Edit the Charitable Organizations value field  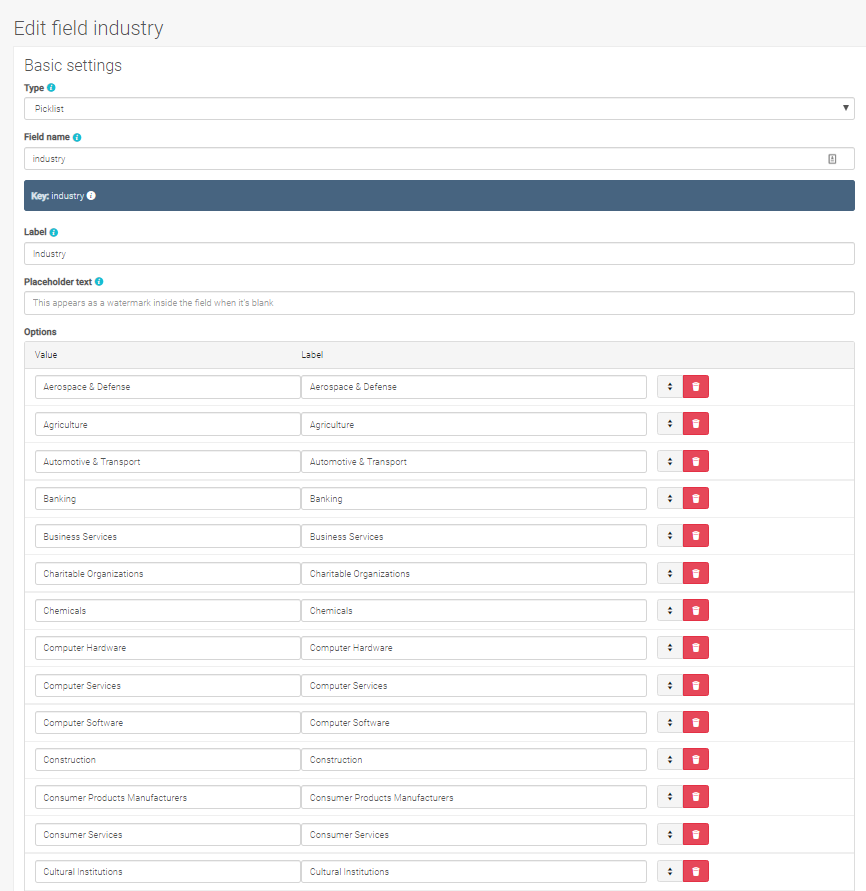(x=168, y=573)
